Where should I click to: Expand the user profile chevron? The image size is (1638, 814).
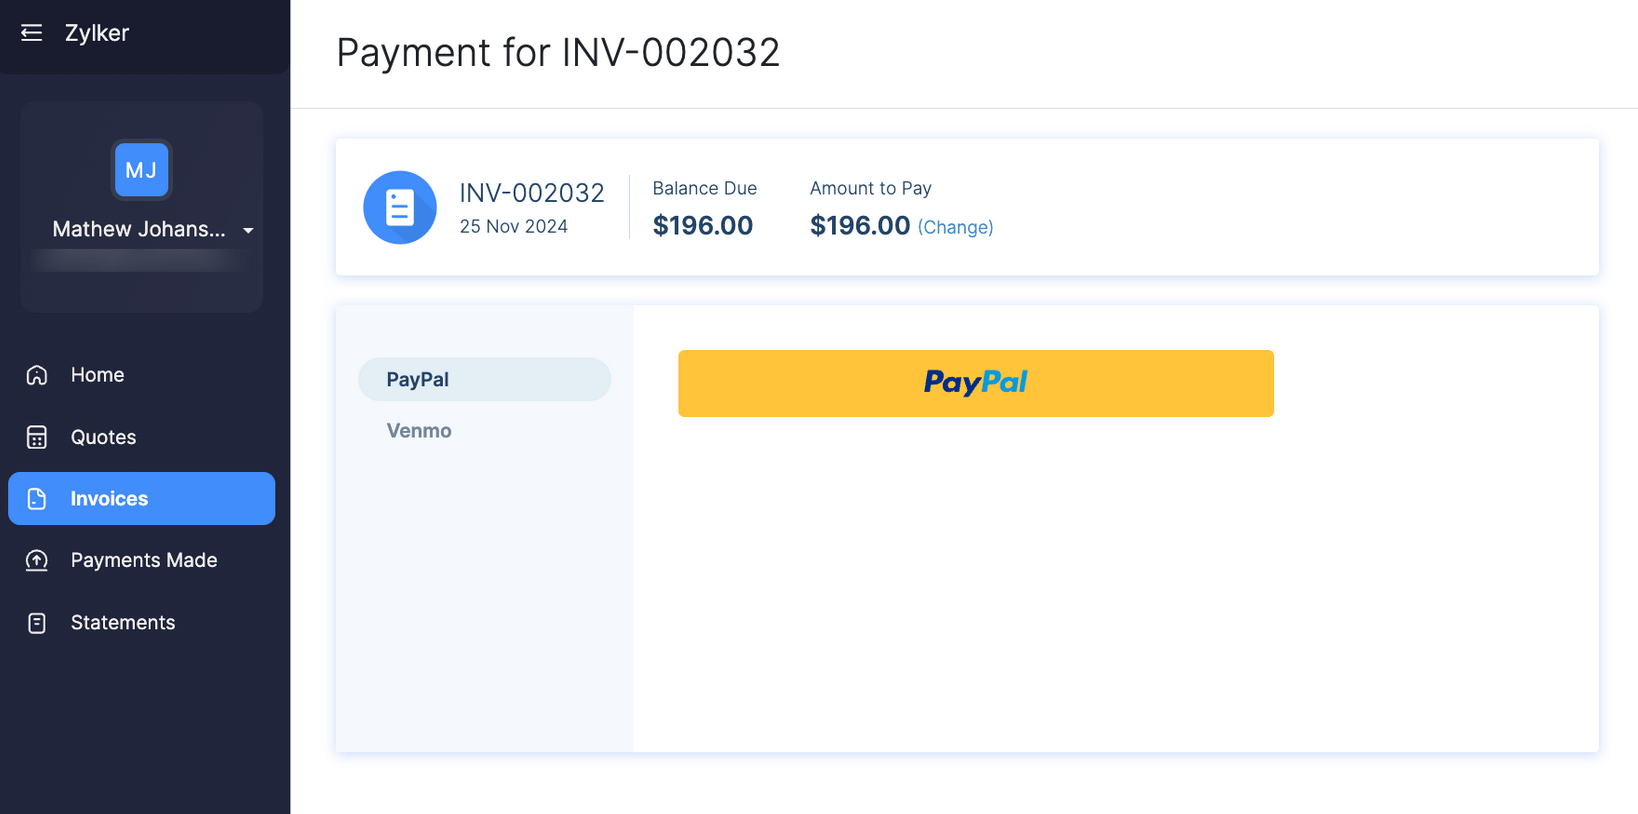coord(248,230)
